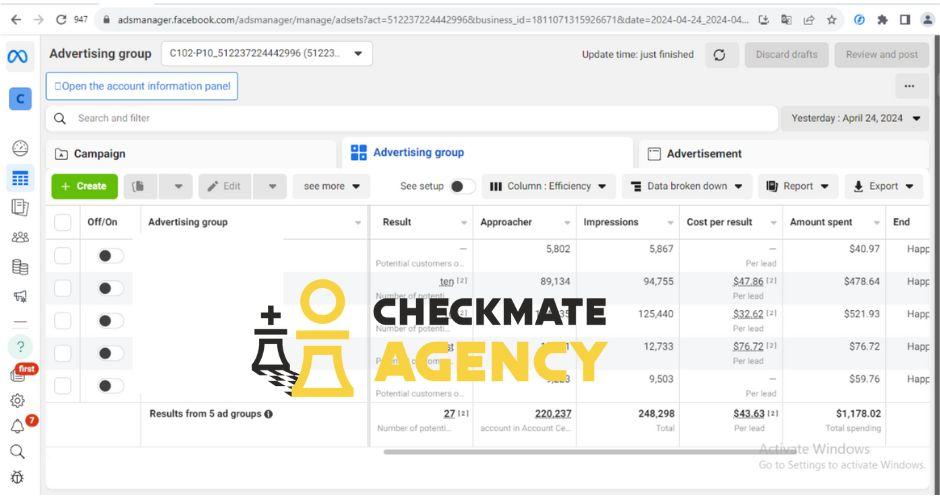Open the Audiences people icon
940x502 pixels.
point(20,237)
